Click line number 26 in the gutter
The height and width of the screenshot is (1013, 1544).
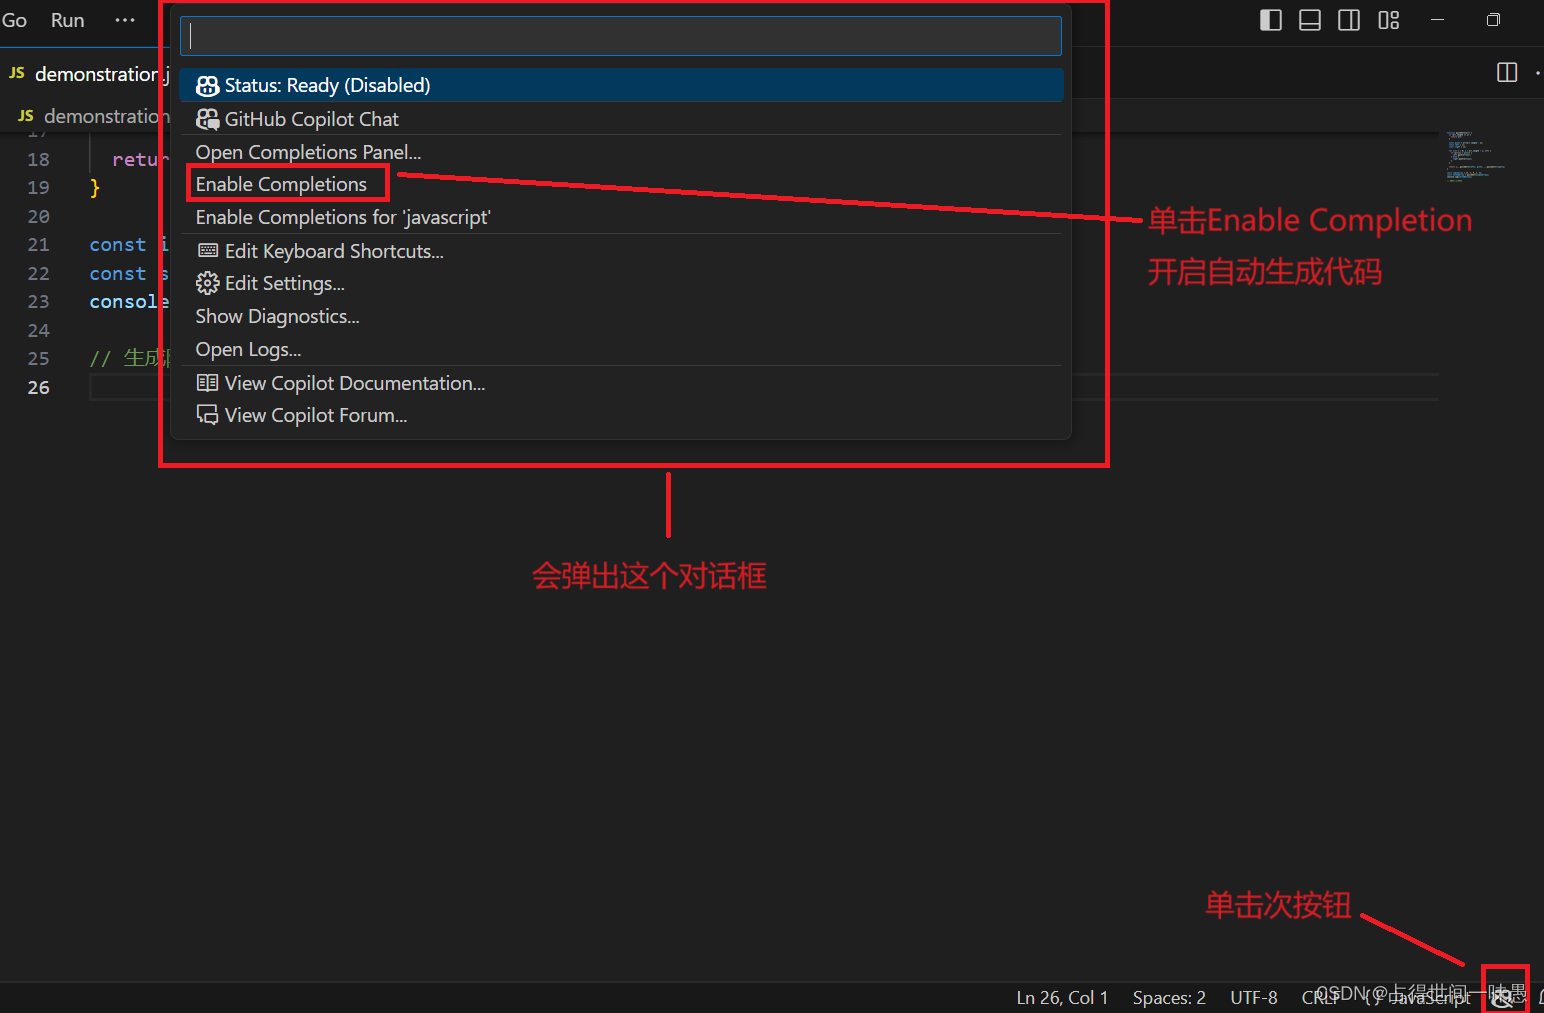tap(38, 387)
